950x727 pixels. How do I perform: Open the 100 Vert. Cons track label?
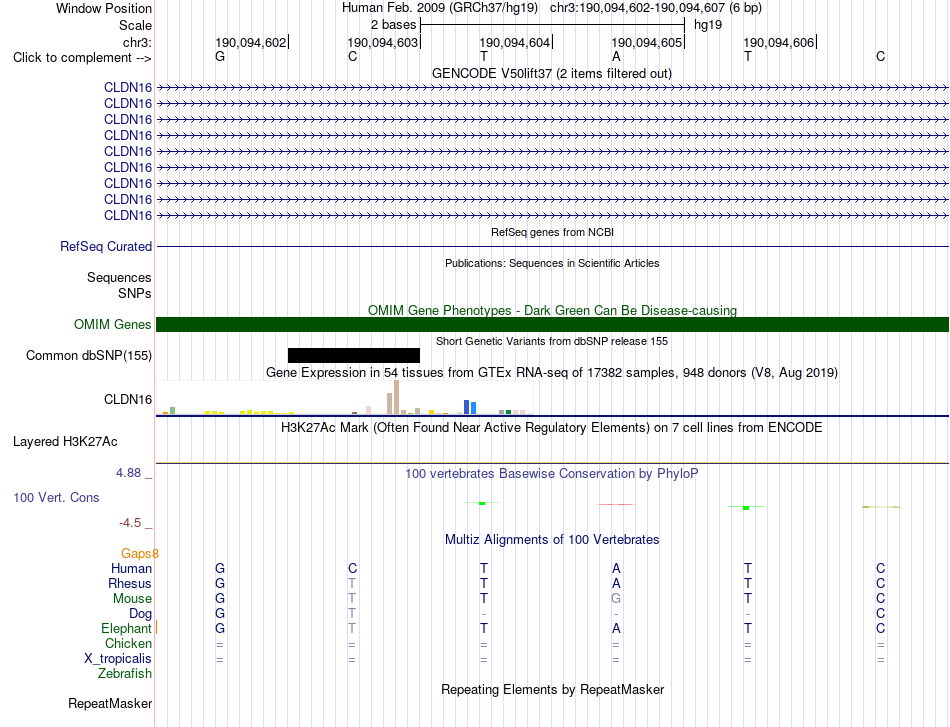(56, 497)
